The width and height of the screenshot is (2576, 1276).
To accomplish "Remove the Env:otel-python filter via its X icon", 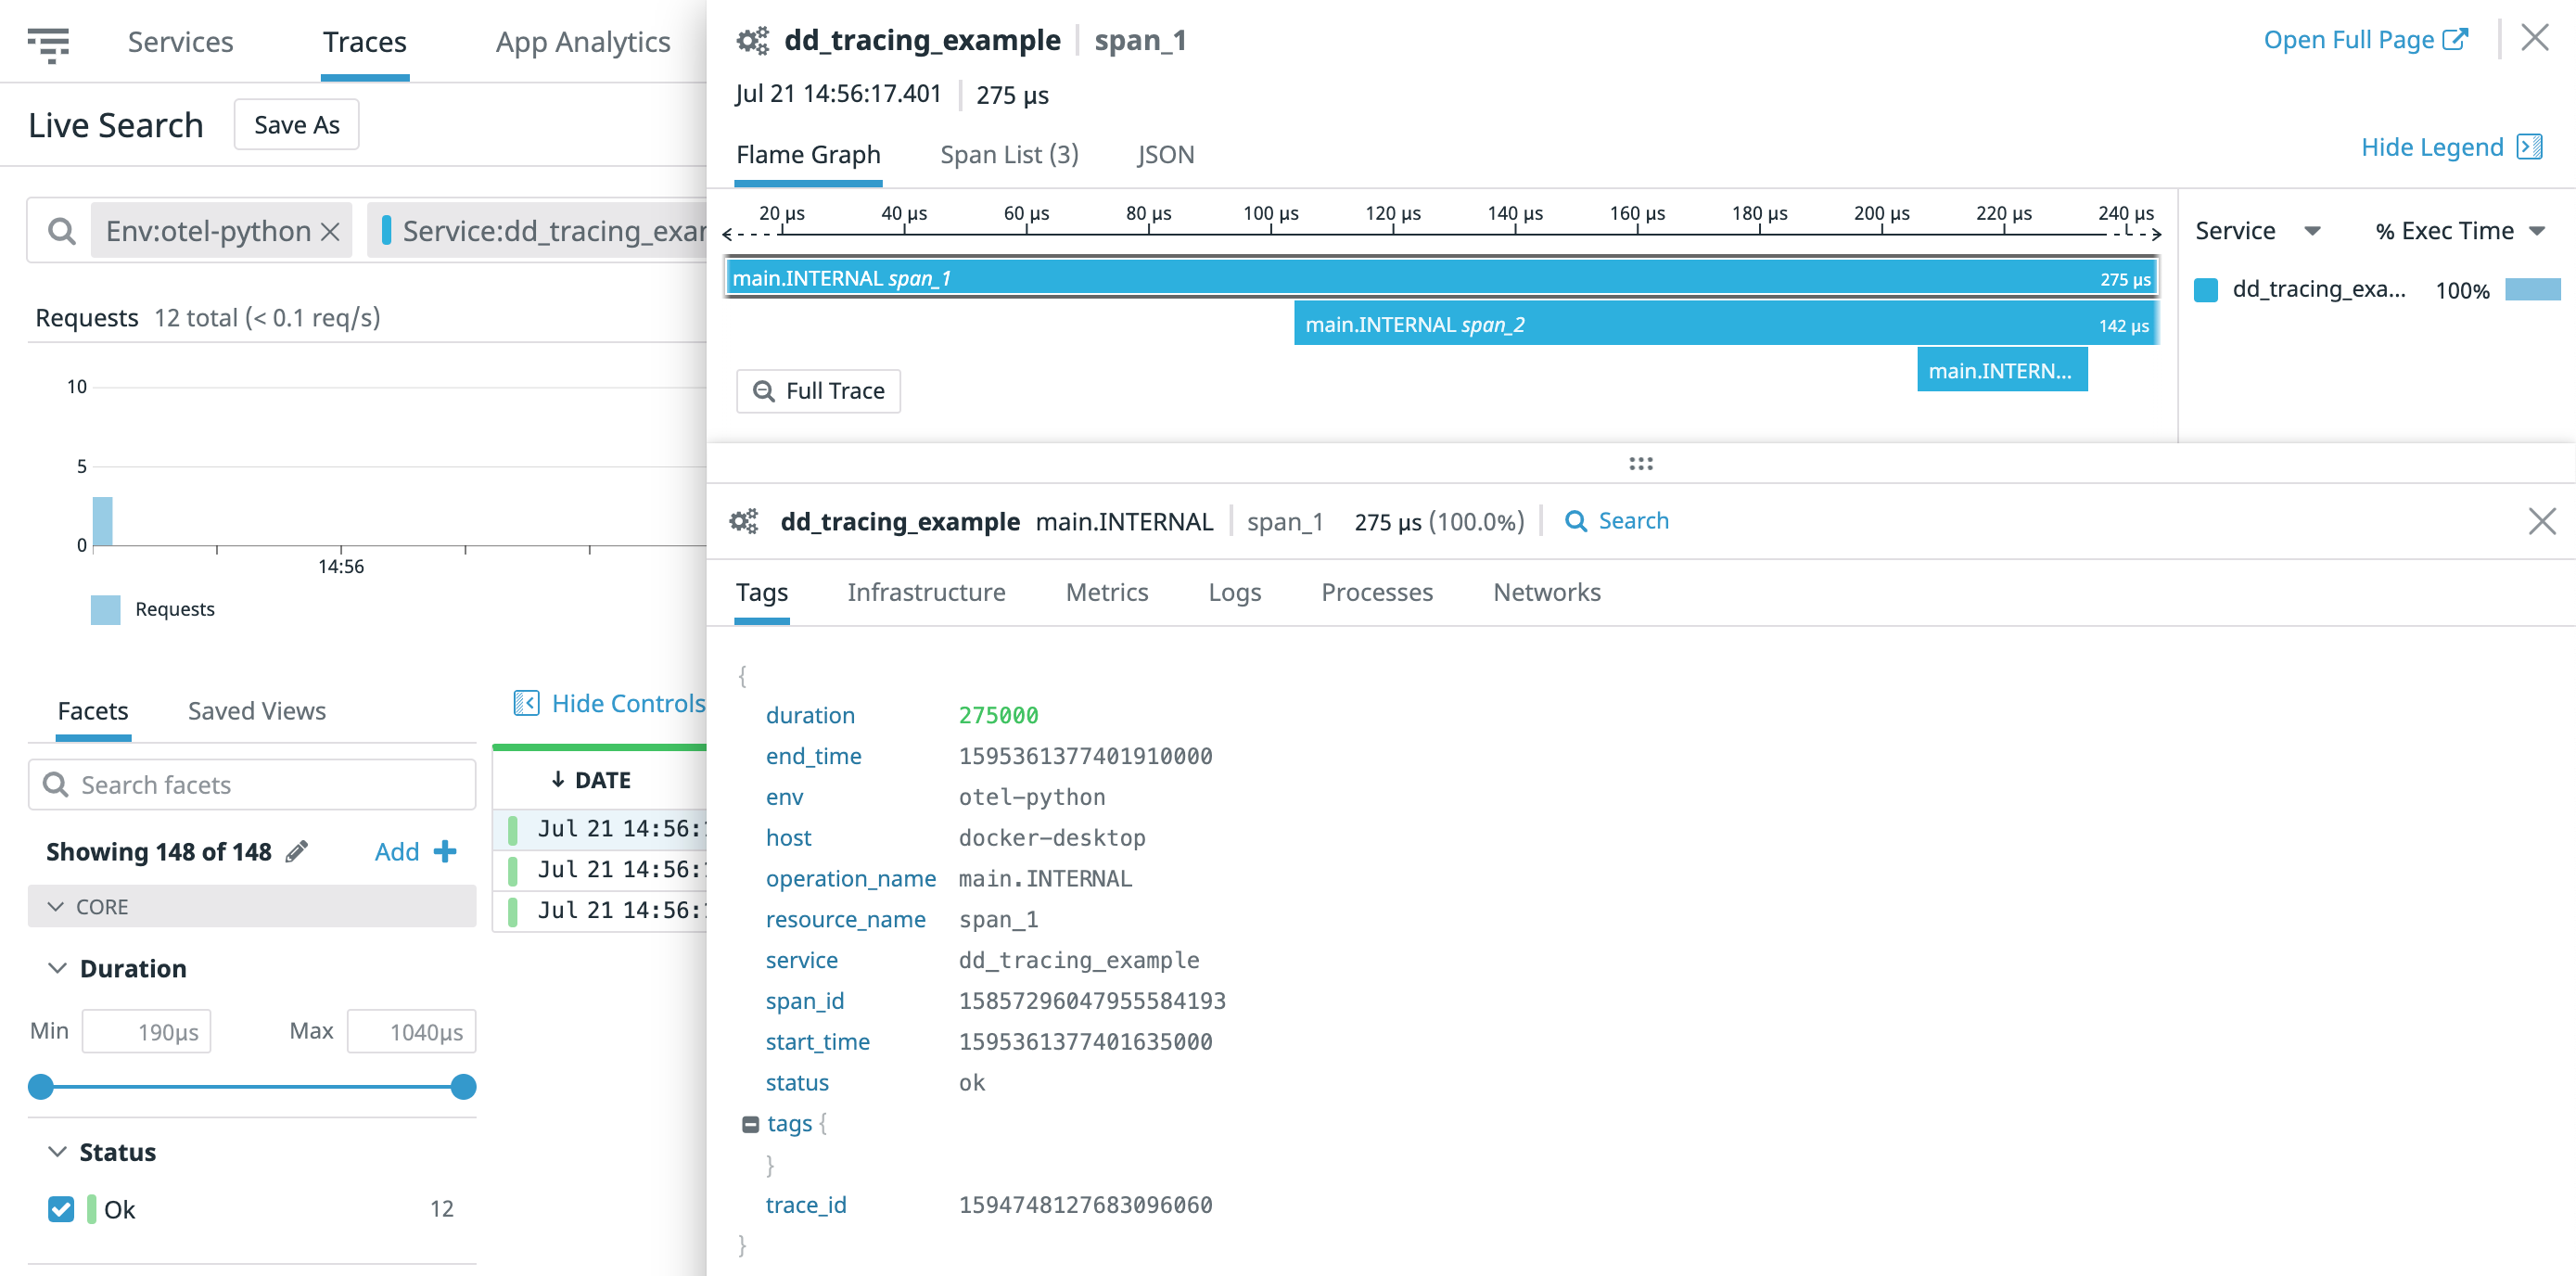I will (x=331, y=230).
